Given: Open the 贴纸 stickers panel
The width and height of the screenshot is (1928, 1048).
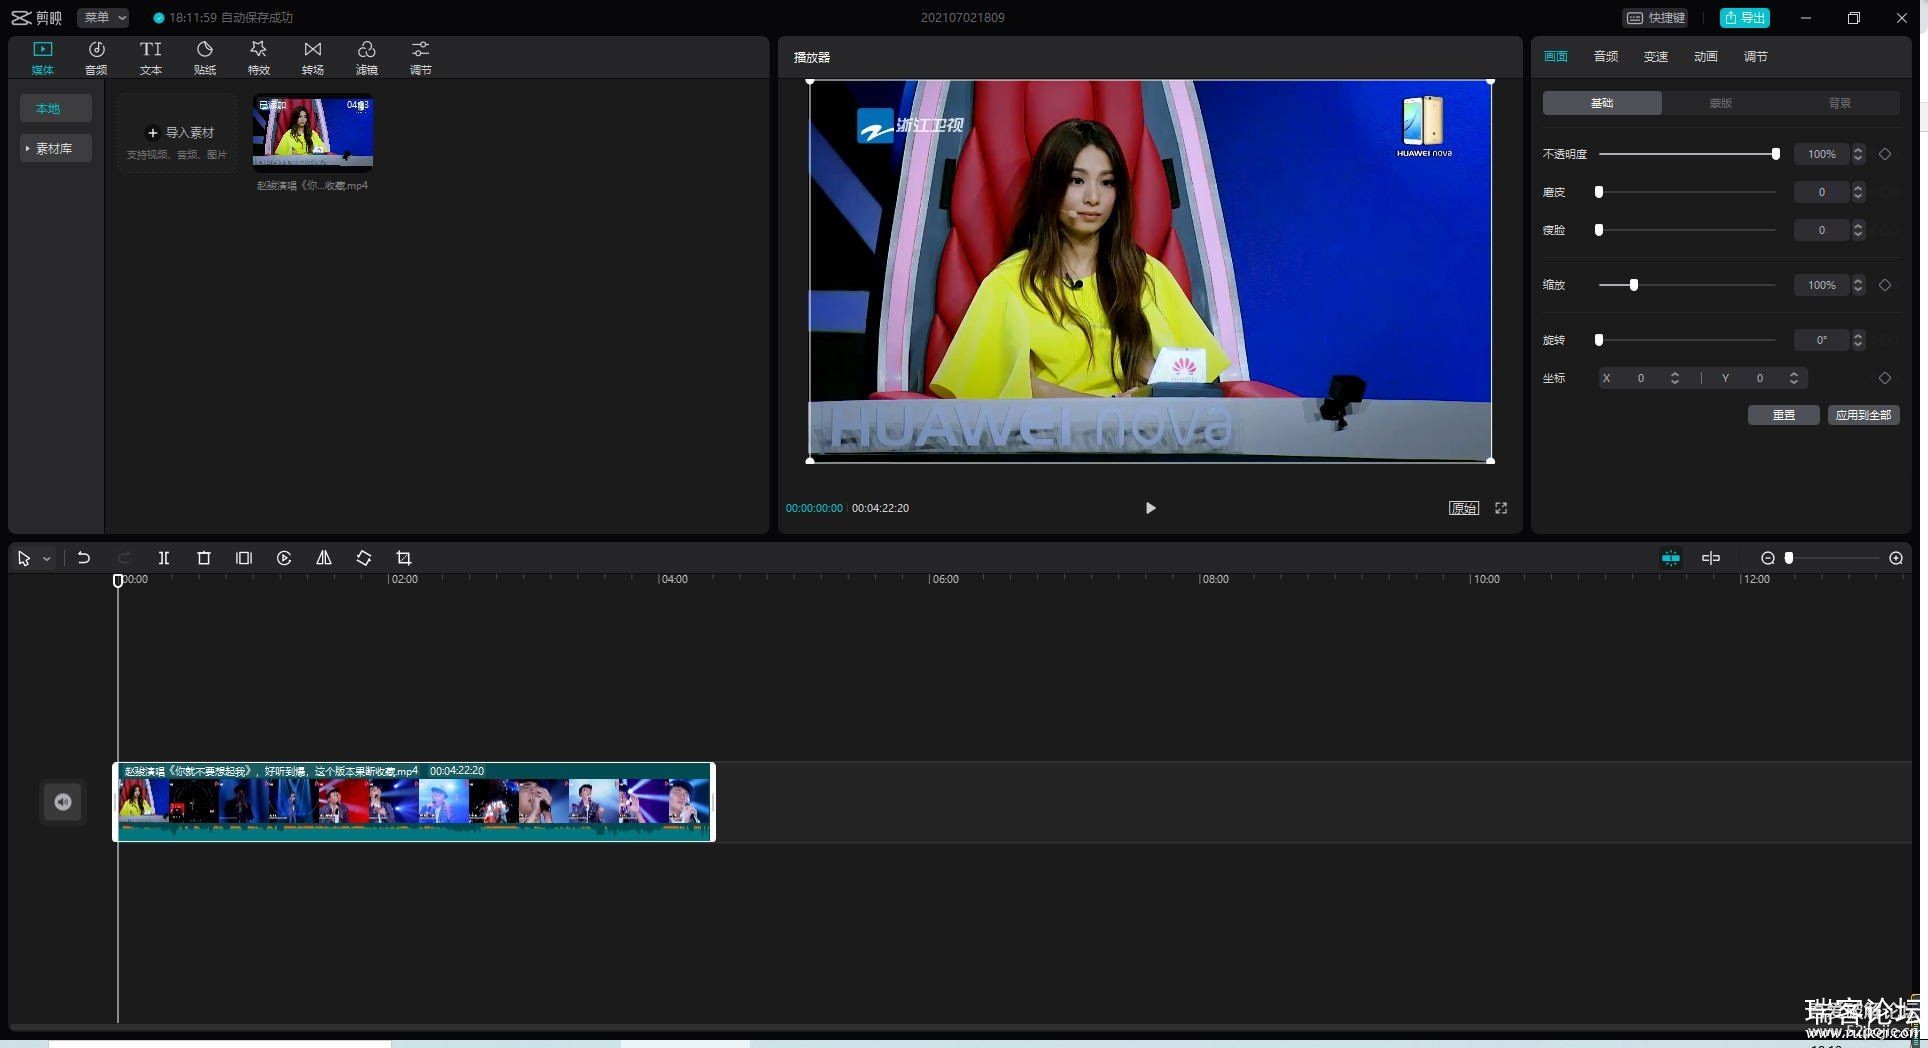Looking at the screenshot, I should click(x=205, y=58).
